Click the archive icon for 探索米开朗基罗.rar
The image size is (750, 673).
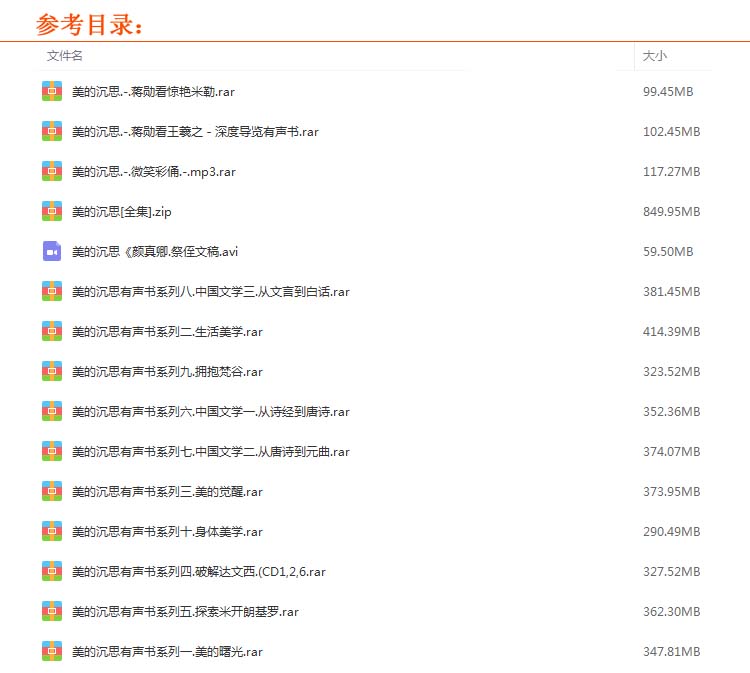pyautogui.click(x=52, y=611)
